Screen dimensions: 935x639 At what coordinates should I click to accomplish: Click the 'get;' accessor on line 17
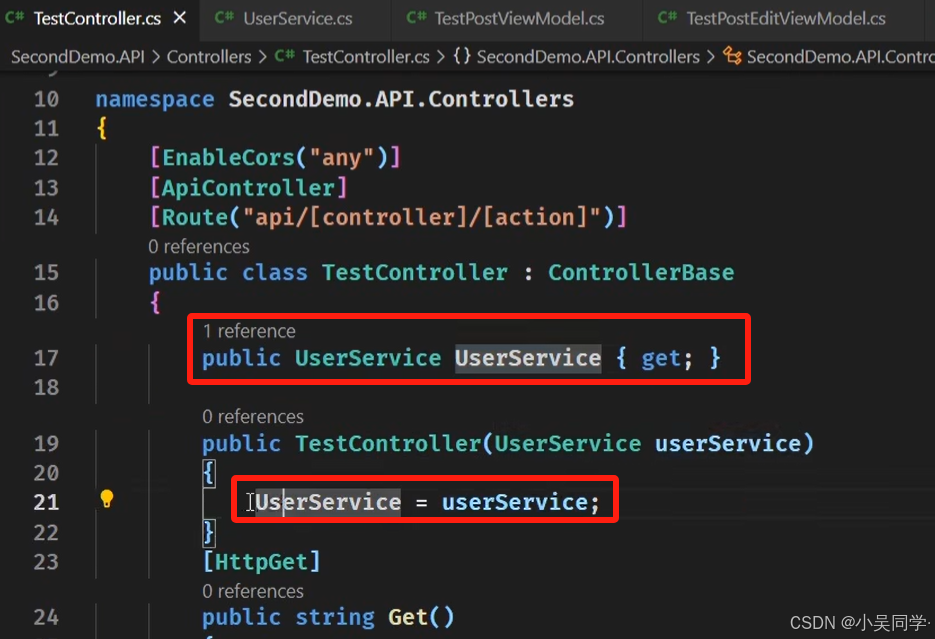pos(667,359)
